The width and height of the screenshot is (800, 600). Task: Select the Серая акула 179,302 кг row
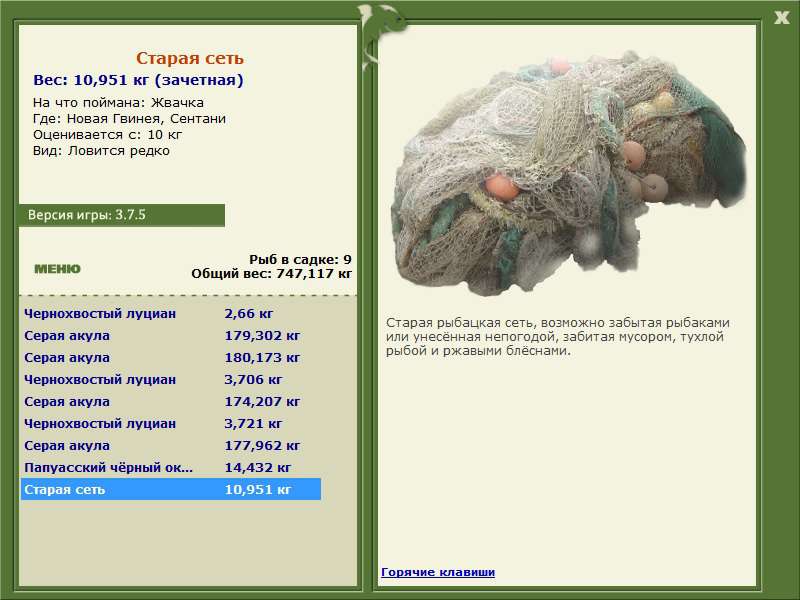(171, 336)
